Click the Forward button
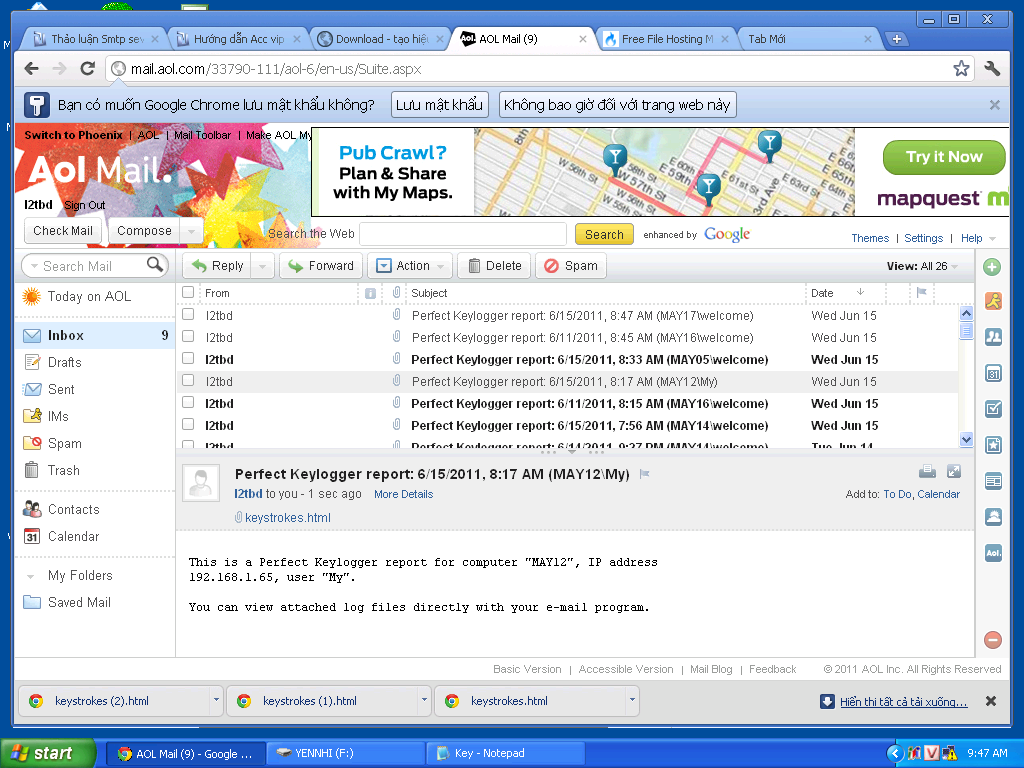Image resolution: width=1024 pixels, height=768 pixels. pyautogui.click(x=321, y=266)
